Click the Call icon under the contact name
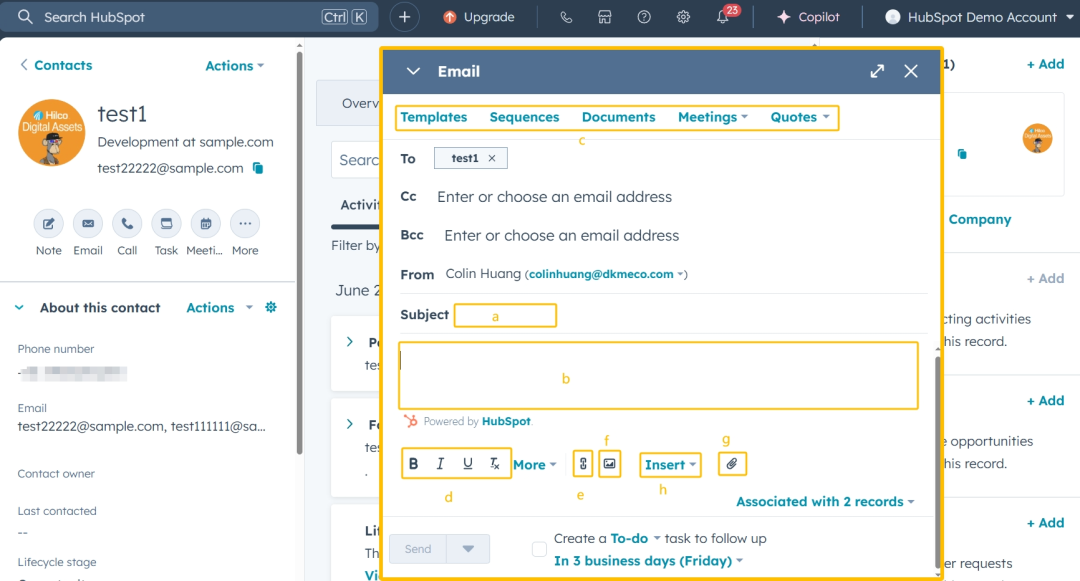The image size is (1080, 581). 127,224
